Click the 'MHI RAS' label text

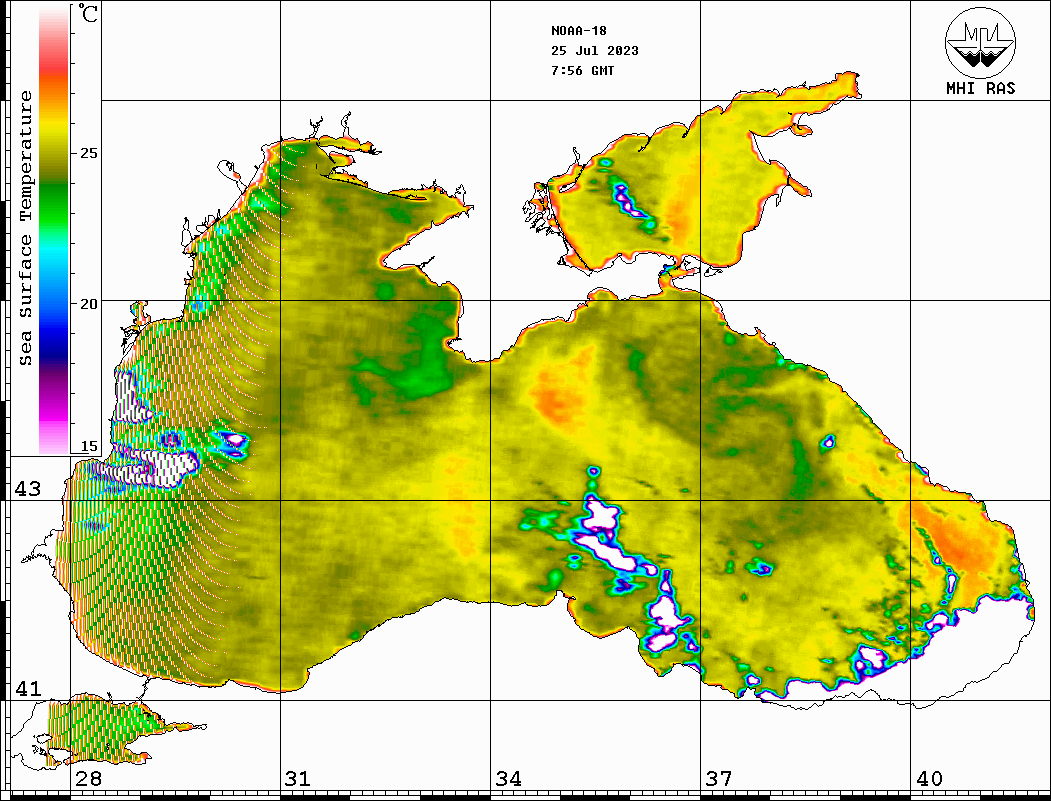coord(981,88)
